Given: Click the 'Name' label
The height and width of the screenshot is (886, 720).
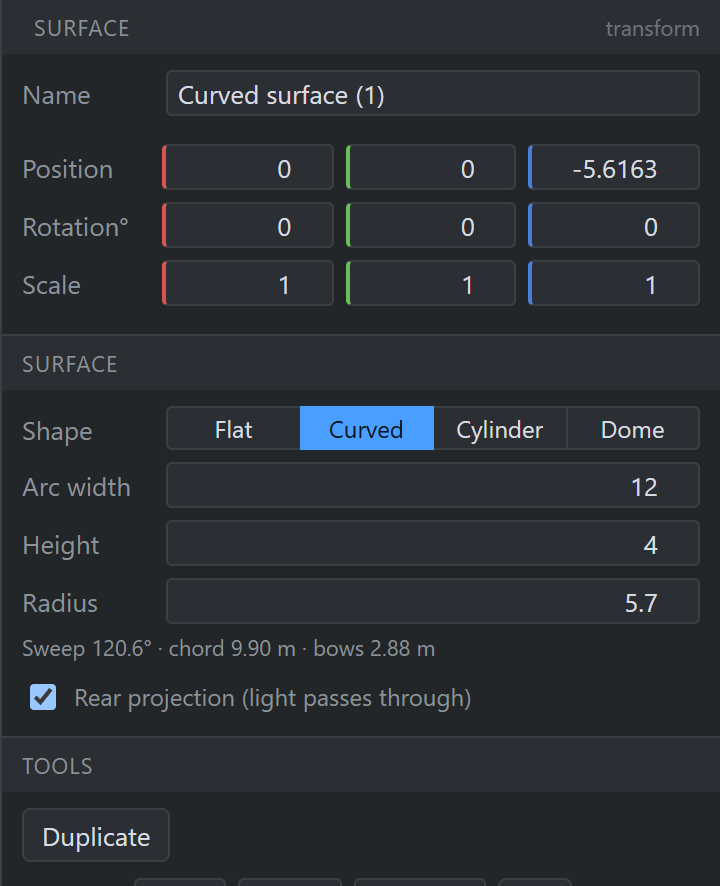Looking at the screenshot, I should coord(57,95).
